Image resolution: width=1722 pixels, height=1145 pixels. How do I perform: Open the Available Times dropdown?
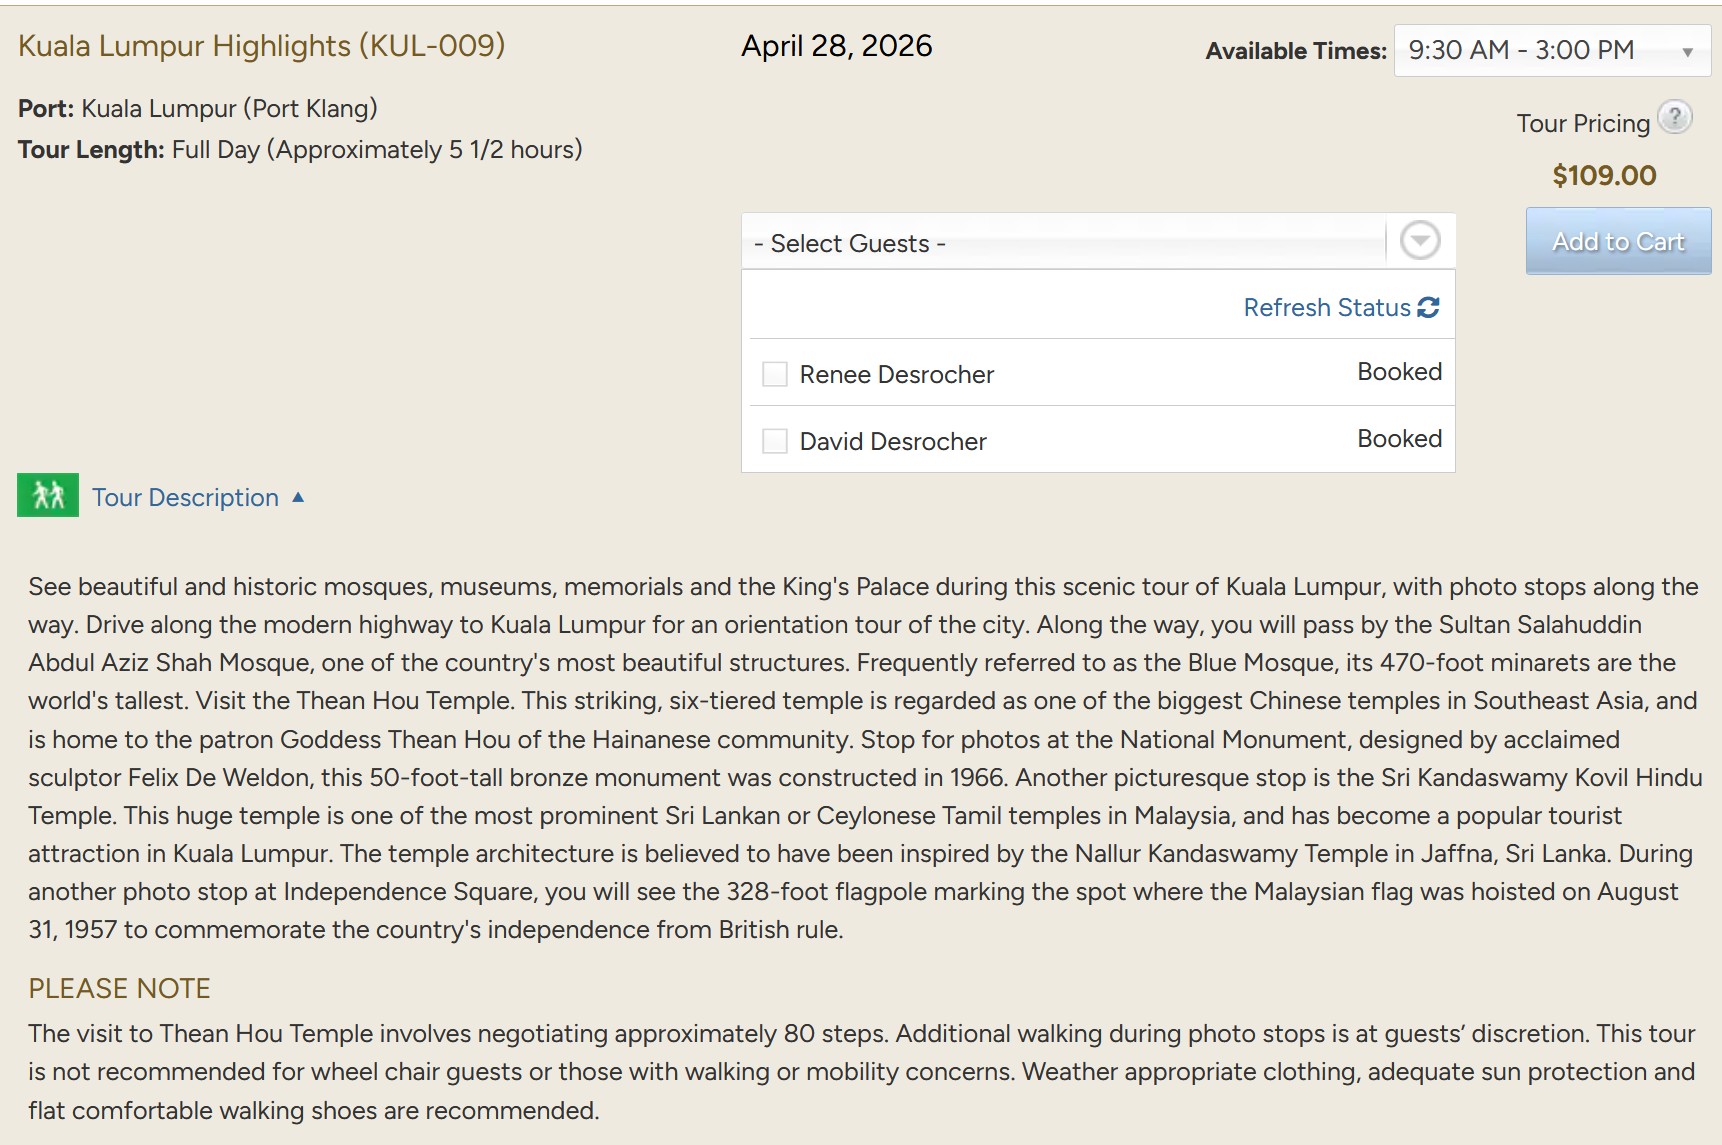pos(1551,51)
